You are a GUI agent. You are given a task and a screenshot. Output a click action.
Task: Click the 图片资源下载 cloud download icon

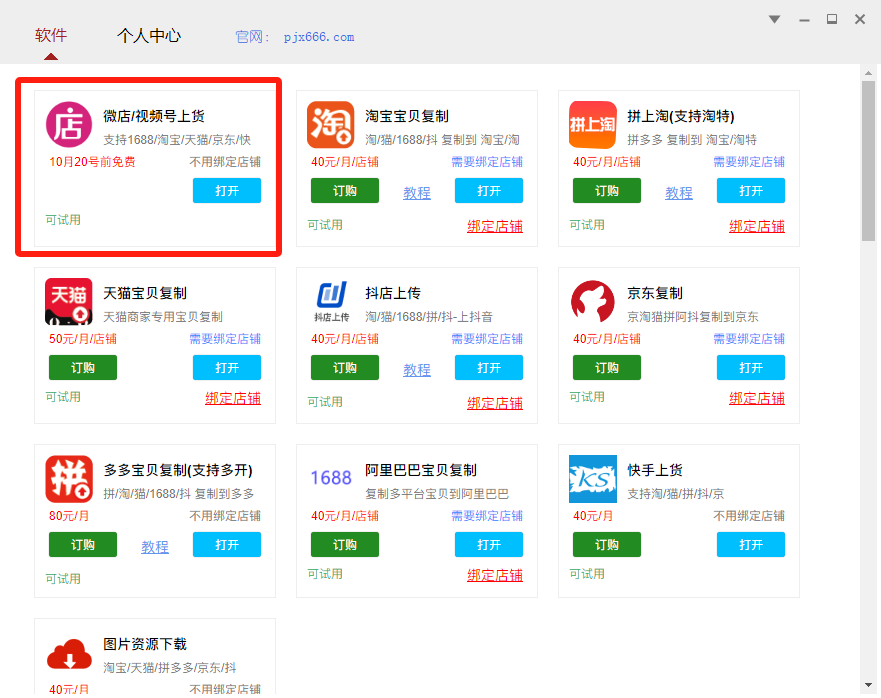tap(69, 654)
